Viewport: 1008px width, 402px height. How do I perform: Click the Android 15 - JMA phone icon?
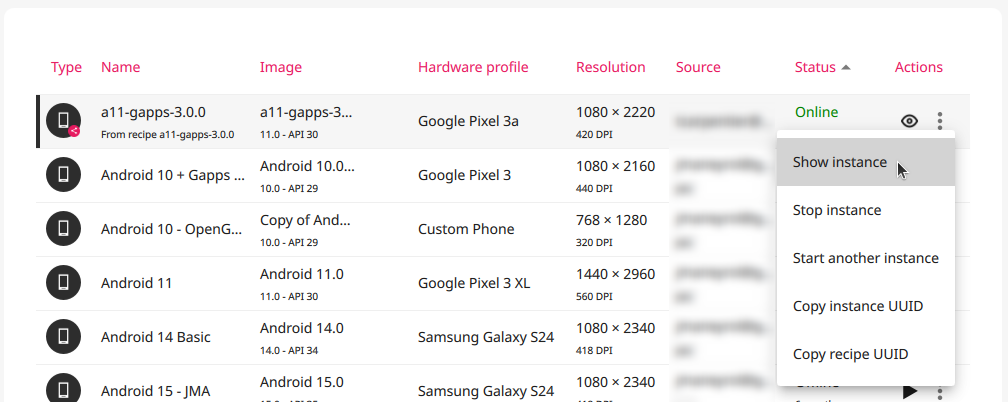(63, 388)
